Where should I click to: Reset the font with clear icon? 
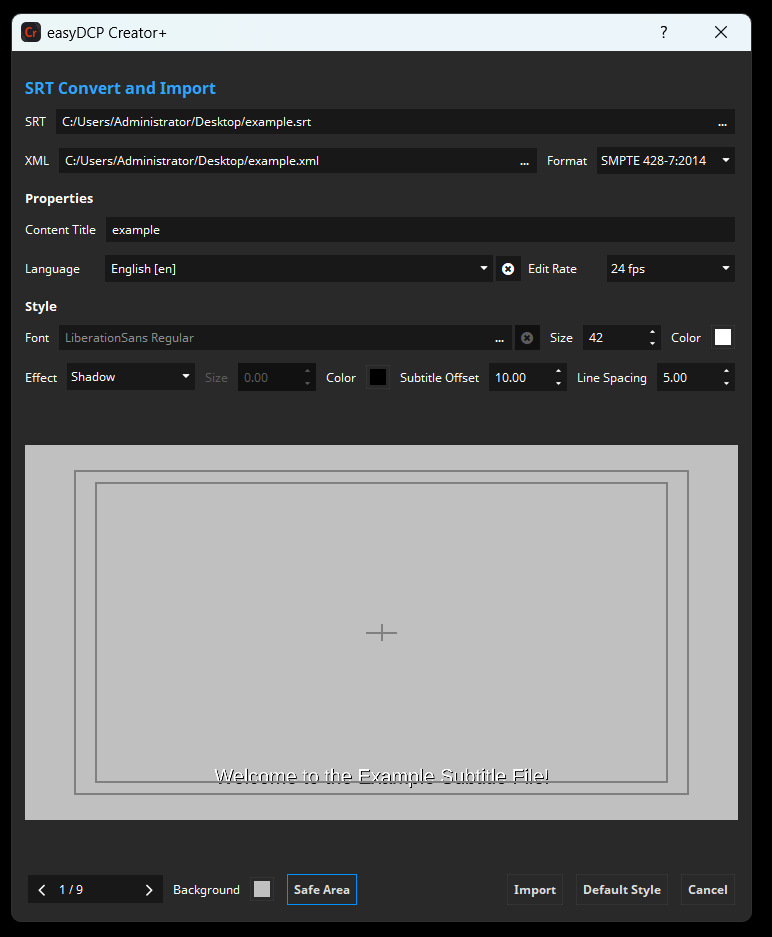(527, 338)
